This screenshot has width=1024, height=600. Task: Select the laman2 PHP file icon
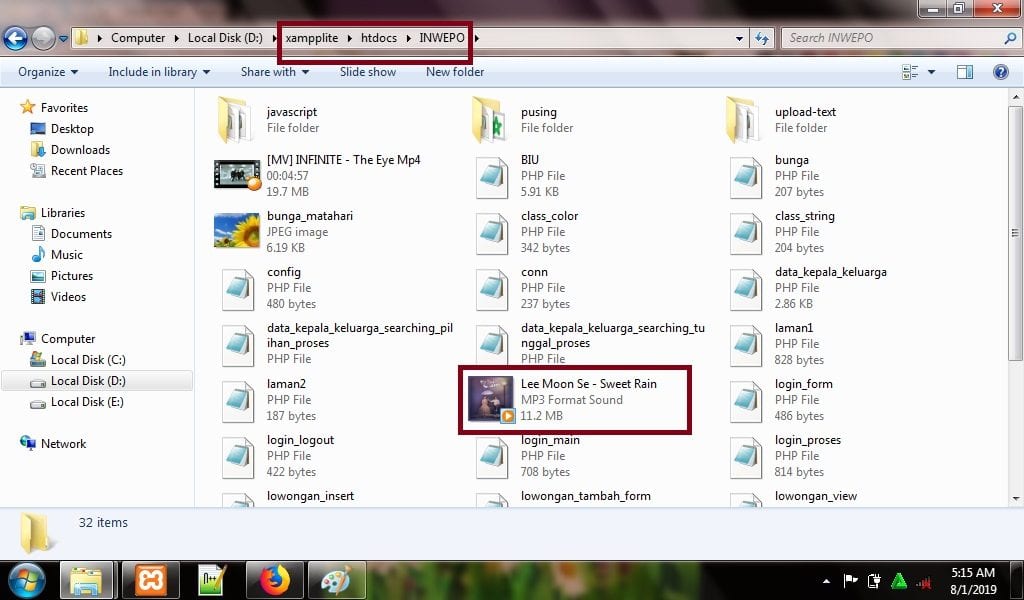click(x=238, y=402)
